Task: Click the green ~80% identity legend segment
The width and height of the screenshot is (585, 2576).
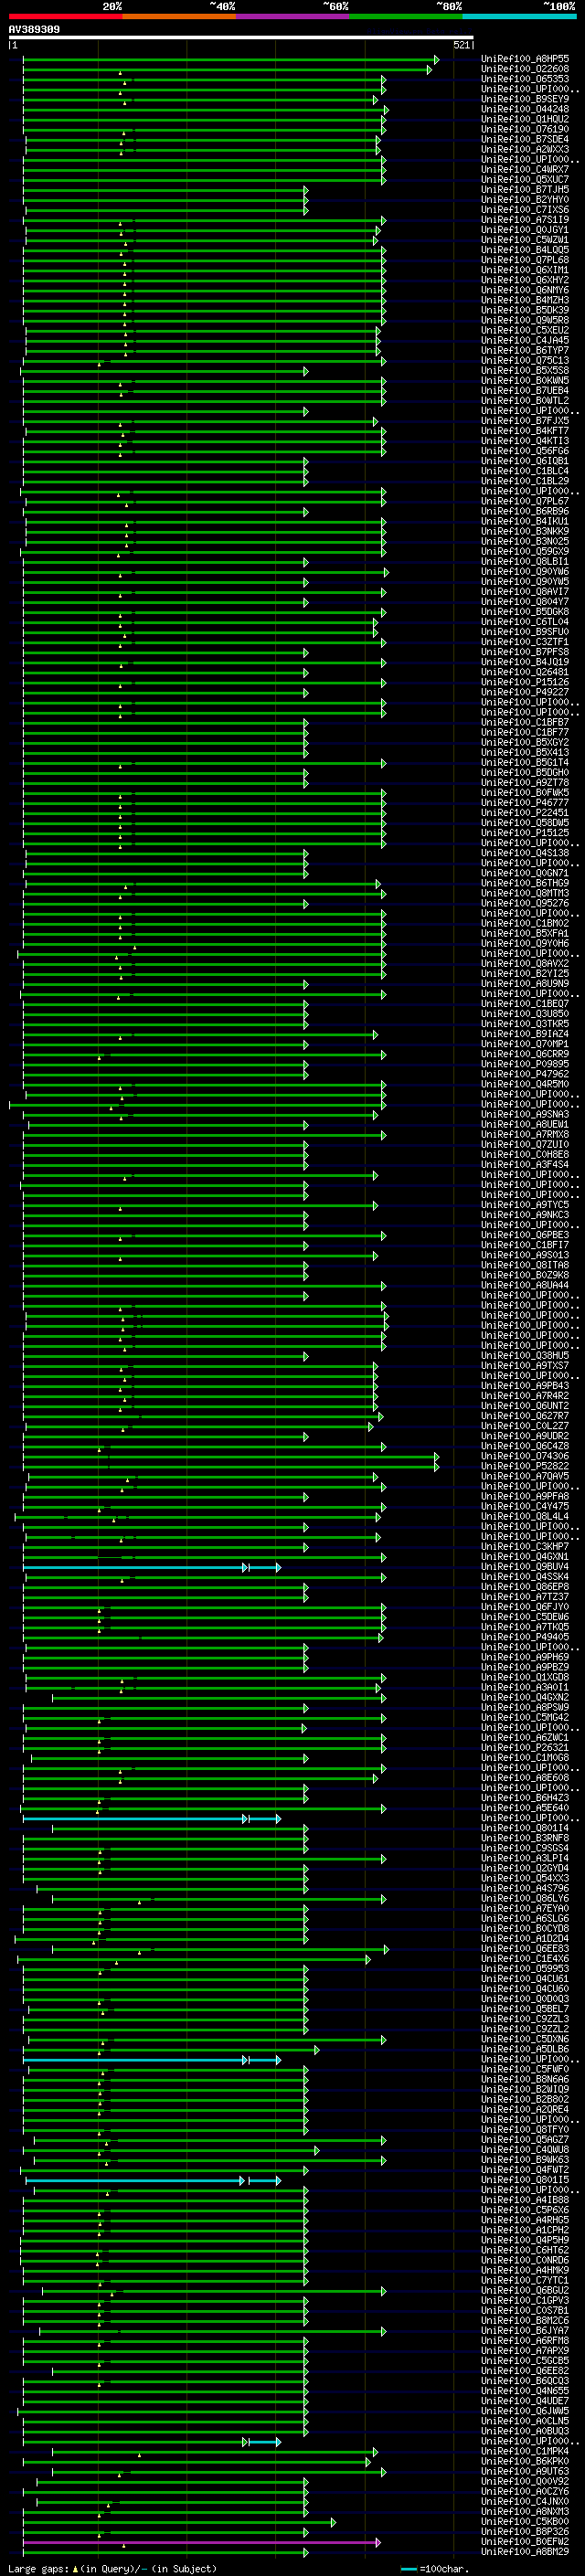Action: [406, 16]
